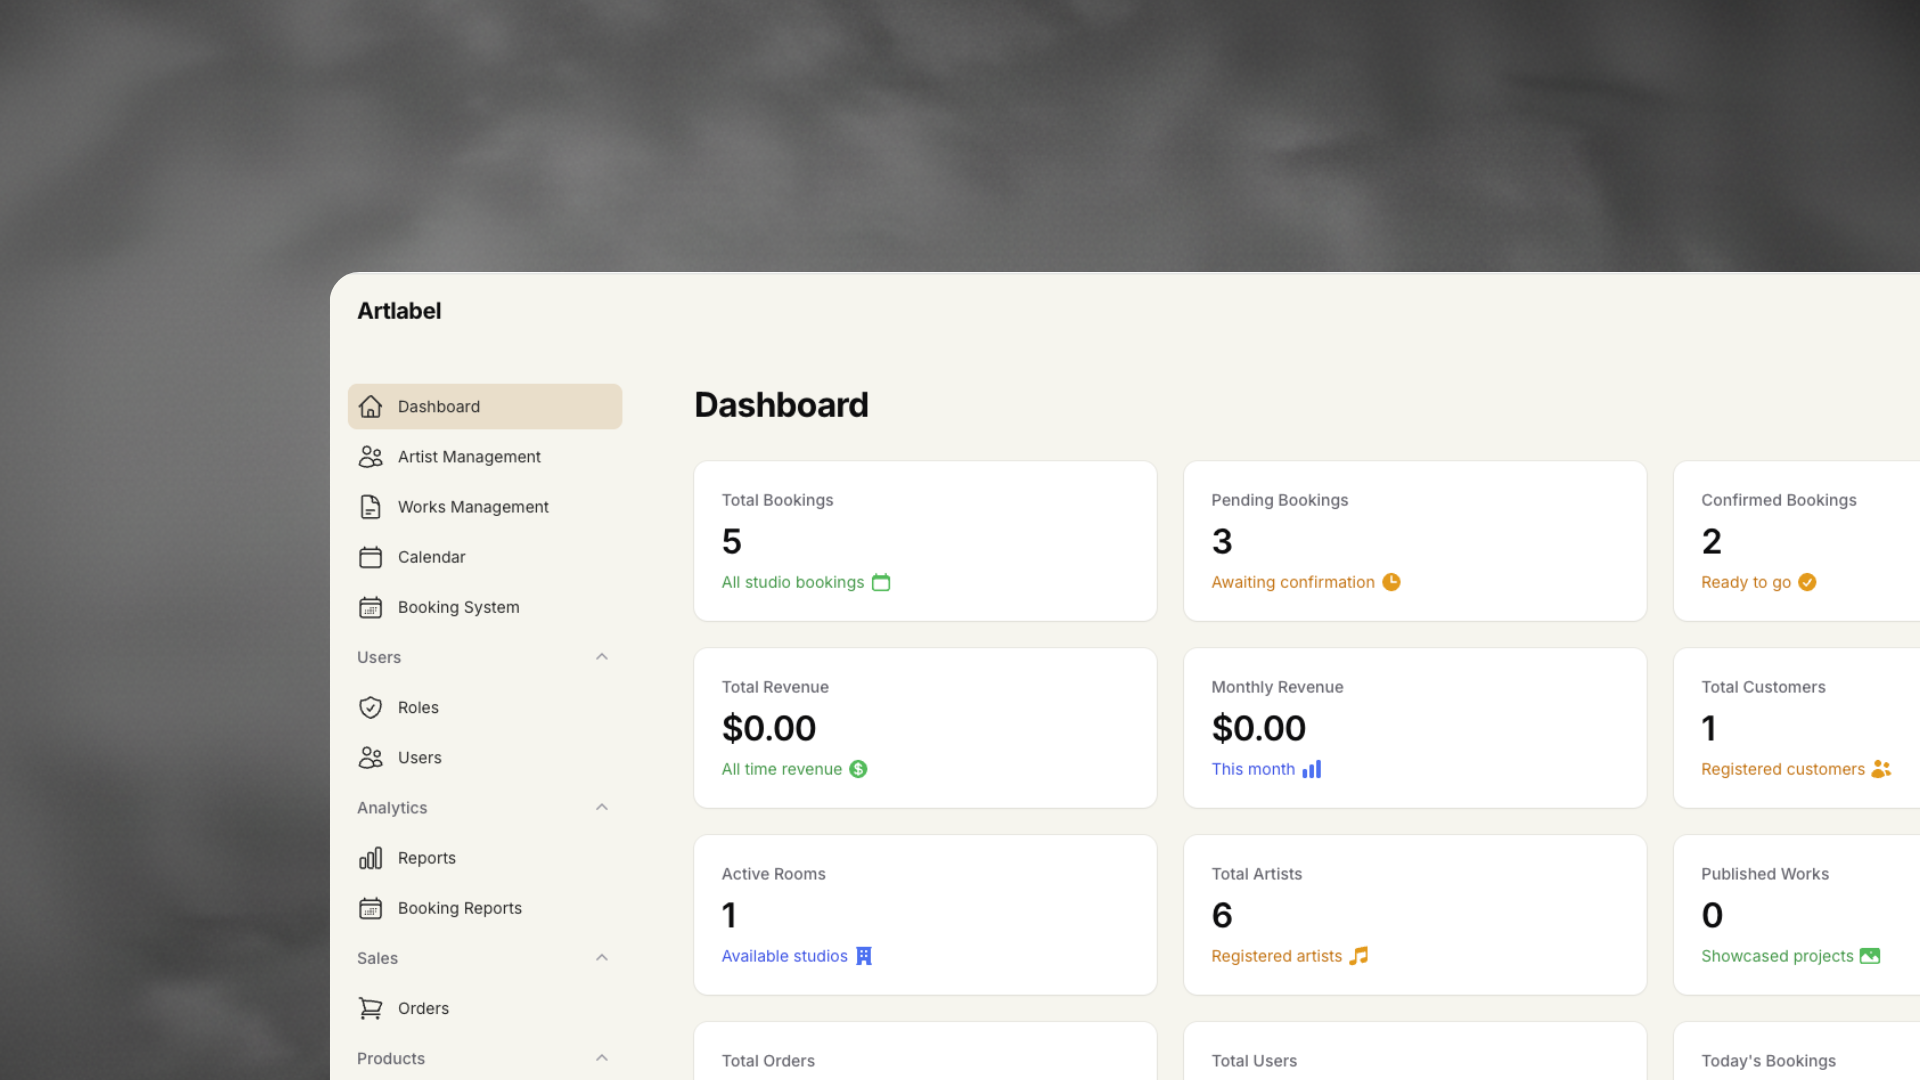
Task: Open the Artist Management page
Action: coord(469,456)
